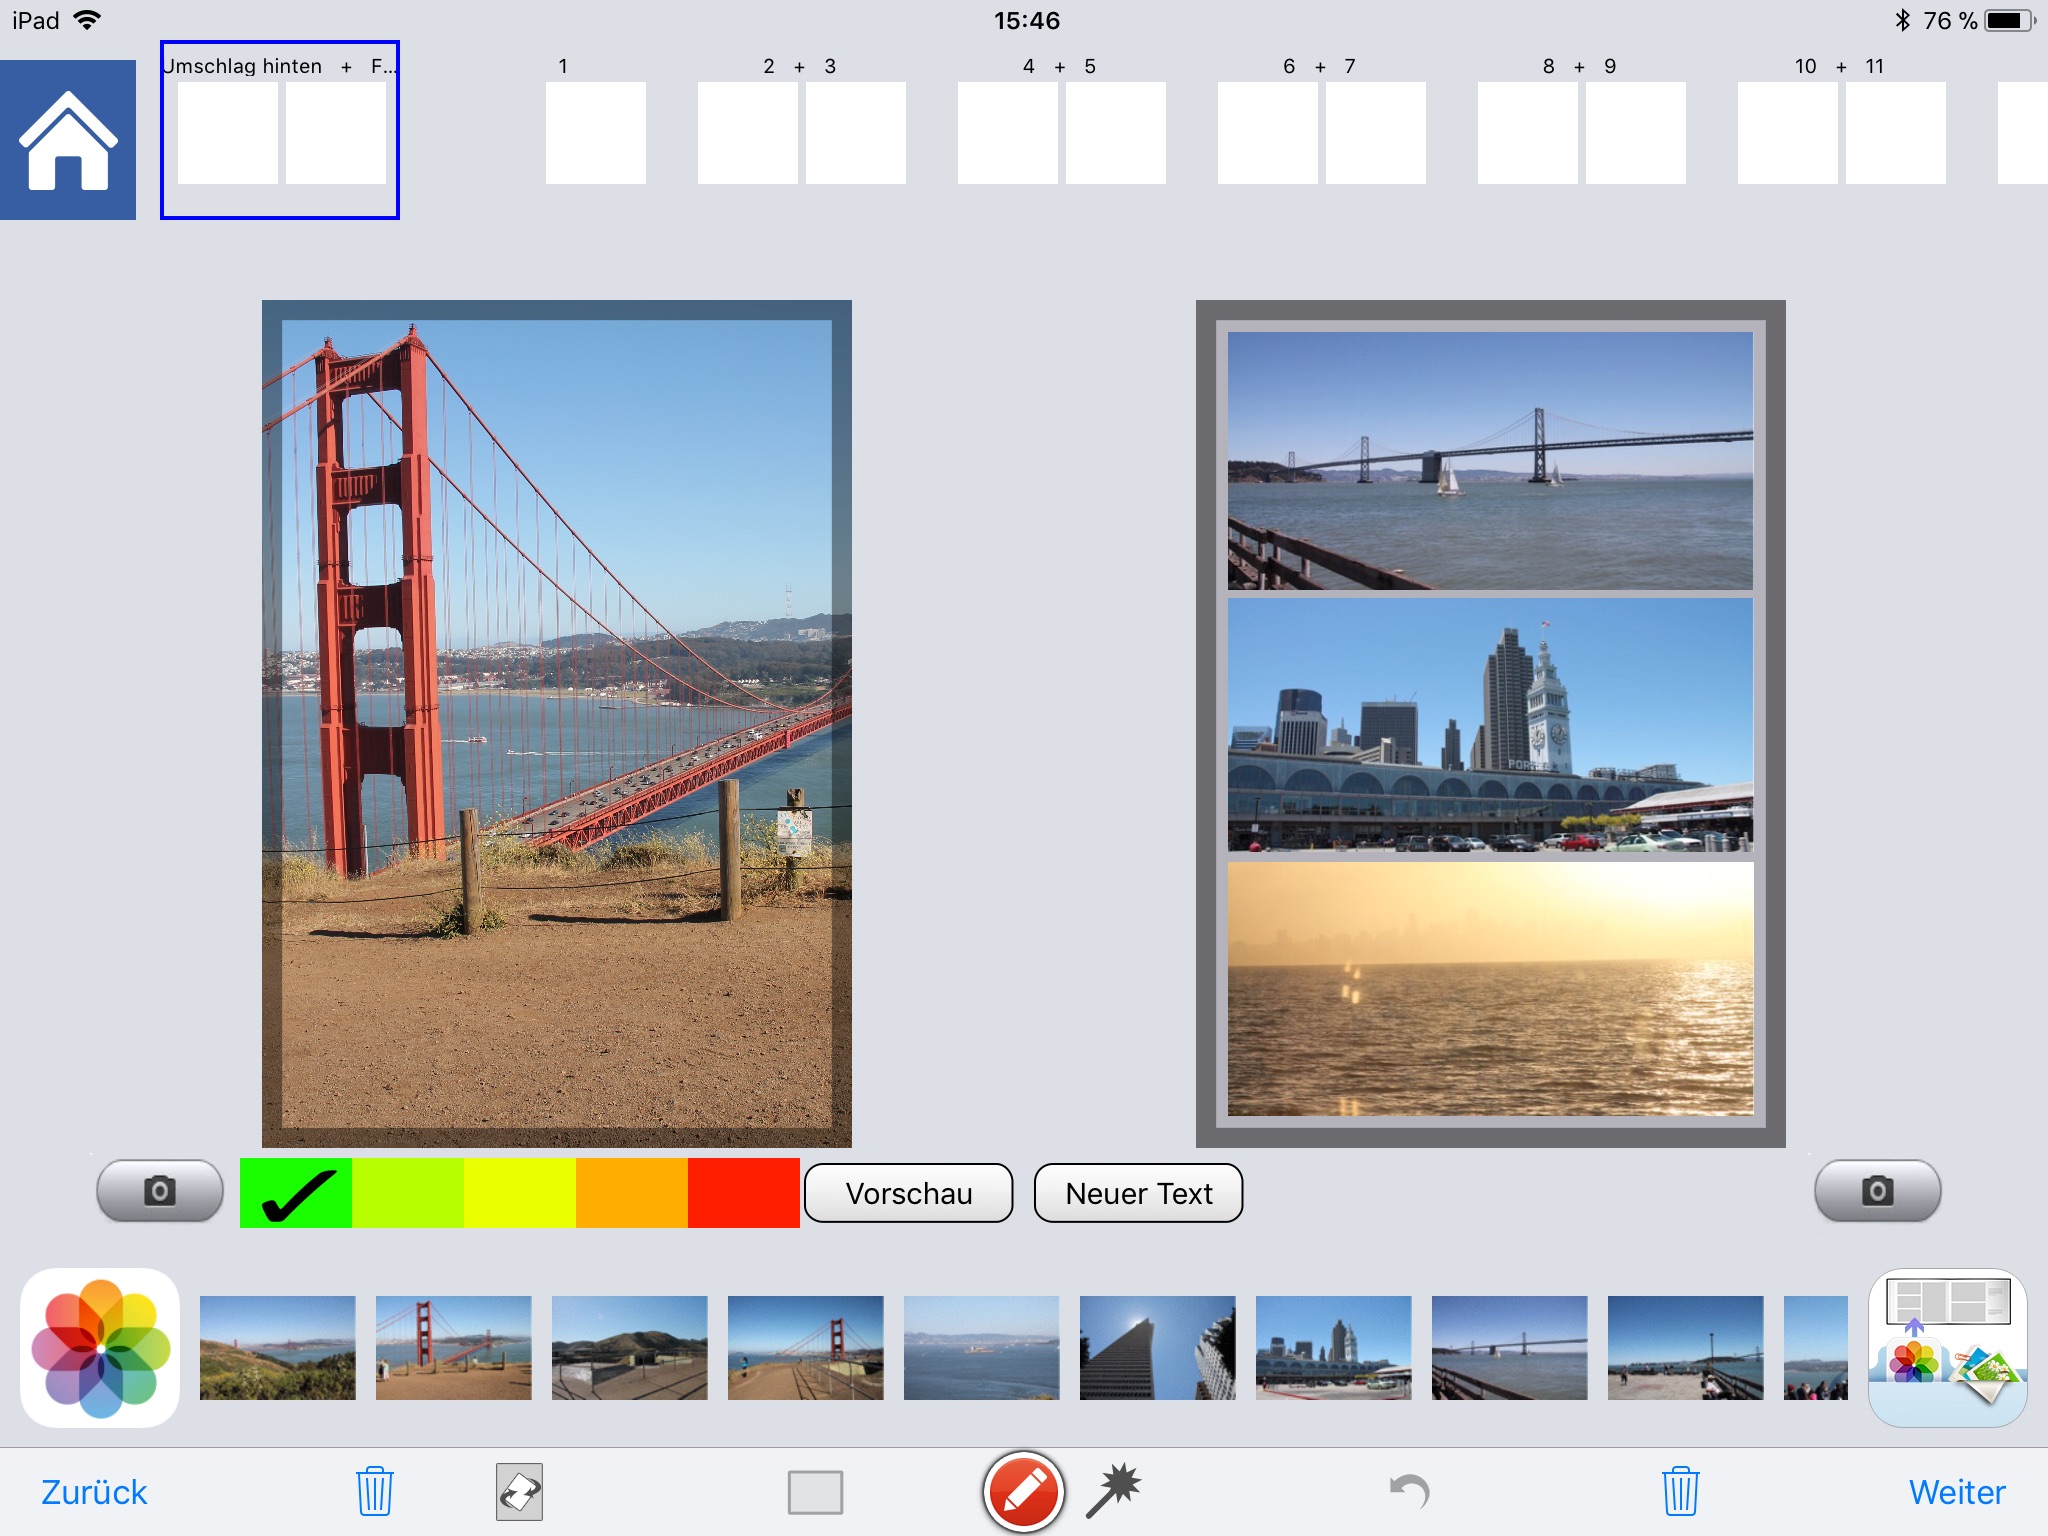
Task: Select the Umschlag hinten cover spread
Action: (x=280, y=130)
